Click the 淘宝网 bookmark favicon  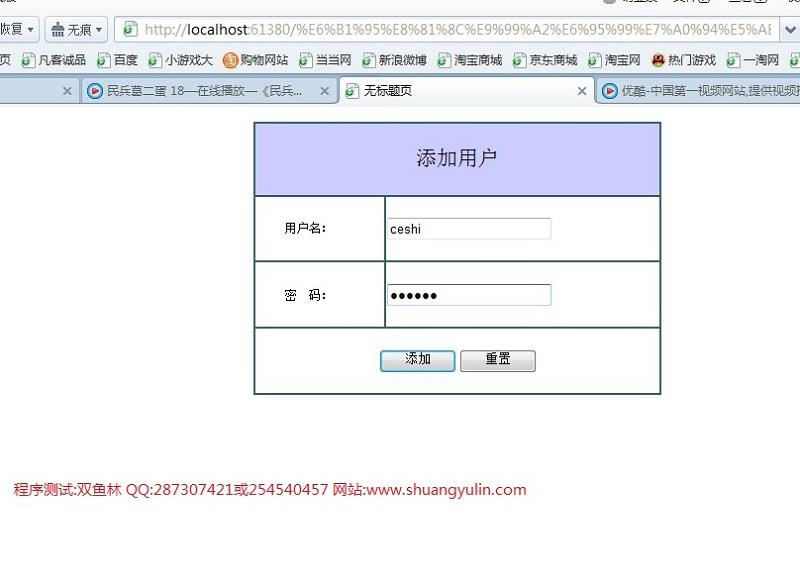[594, 61]
